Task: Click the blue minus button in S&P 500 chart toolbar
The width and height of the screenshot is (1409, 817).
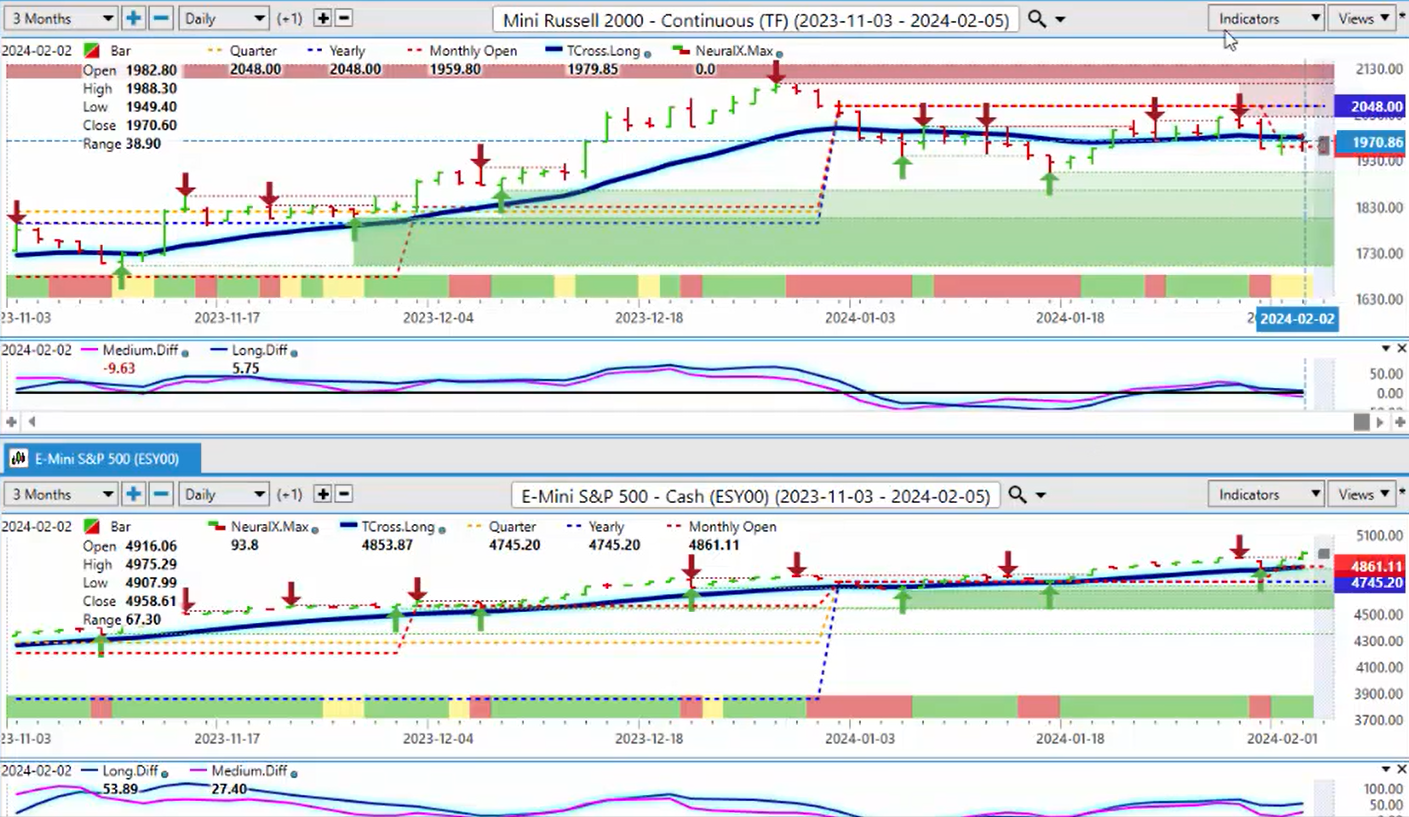Action: coord(161,494)
